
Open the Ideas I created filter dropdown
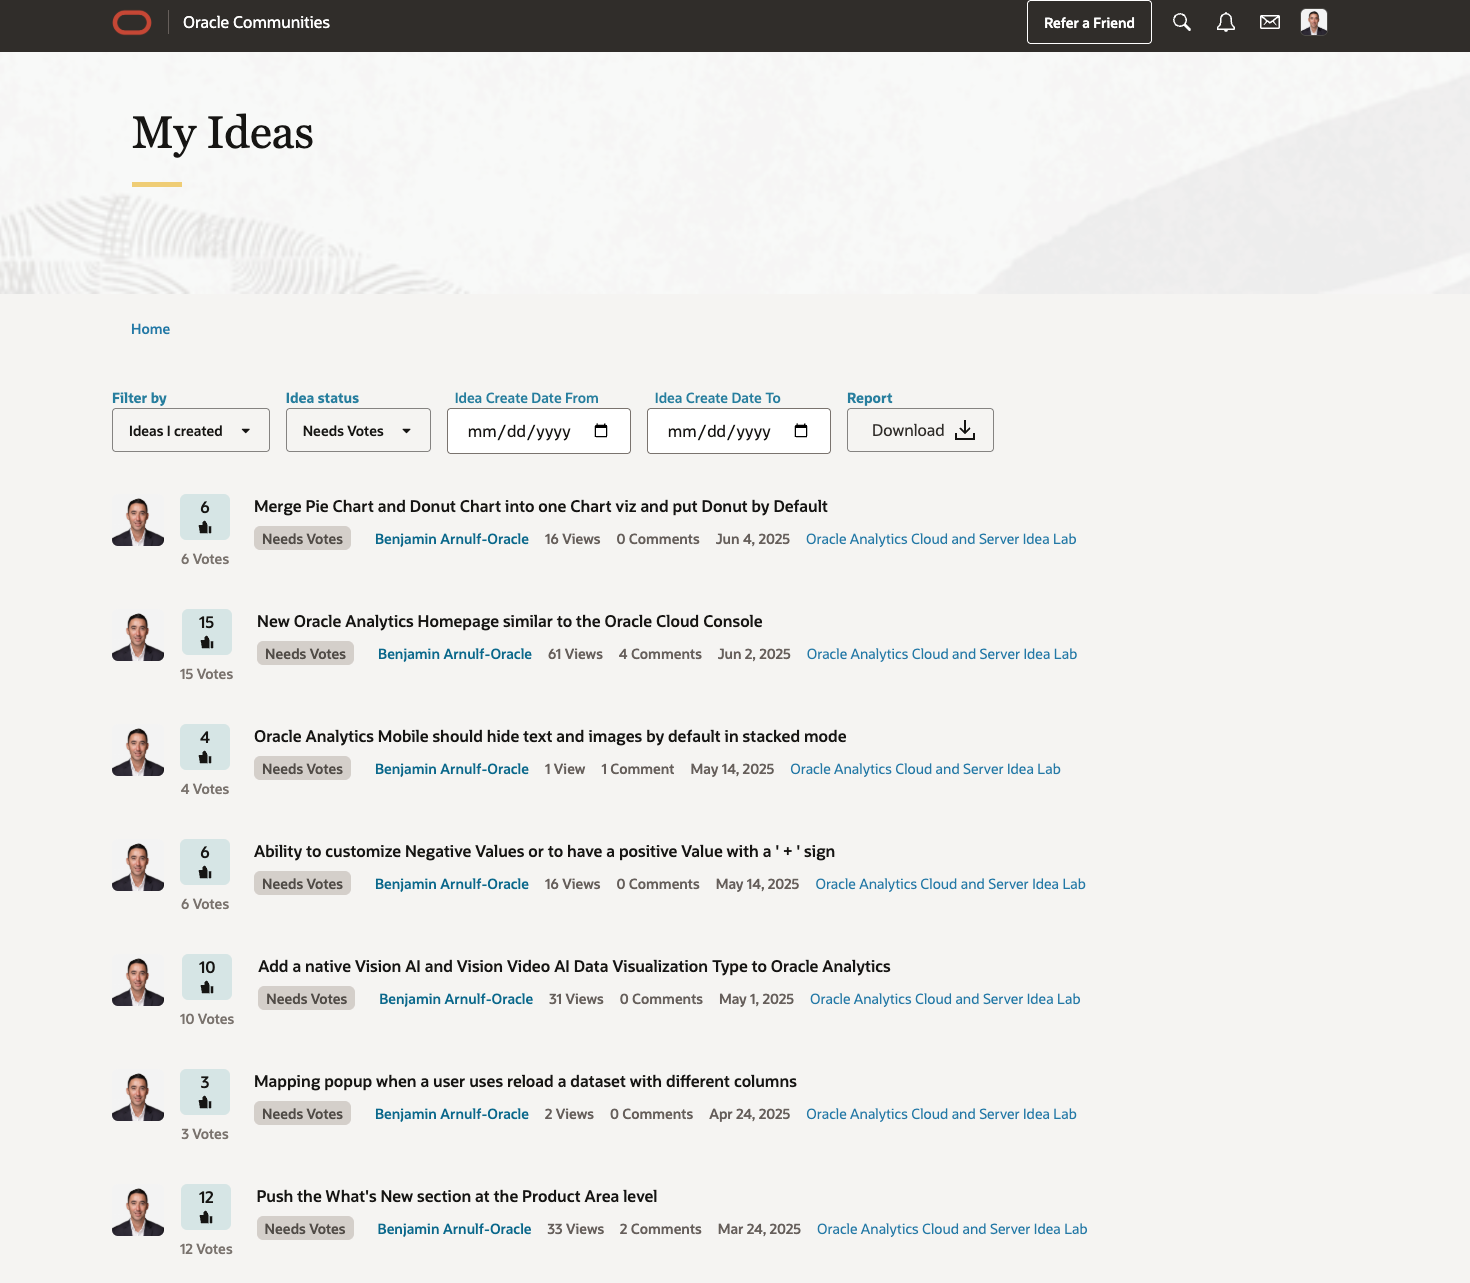click(x=191, y=430)
